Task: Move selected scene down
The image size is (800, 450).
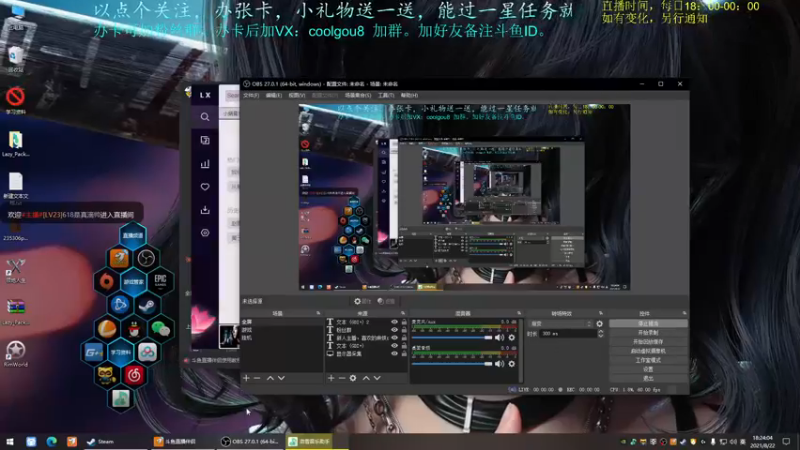Action: point(281,378)
